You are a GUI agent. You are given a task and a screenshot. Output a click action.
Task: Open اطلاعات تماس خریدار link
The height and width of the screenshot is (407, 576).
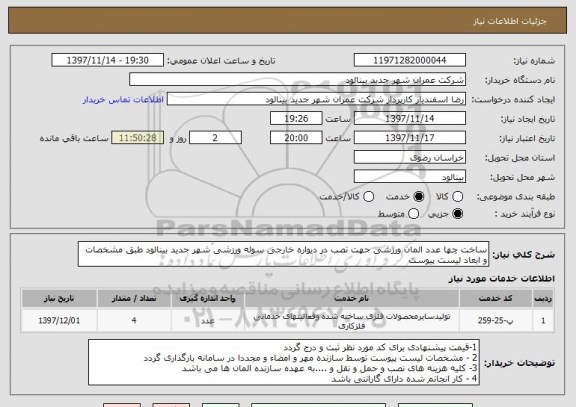[x=123, y=100]
